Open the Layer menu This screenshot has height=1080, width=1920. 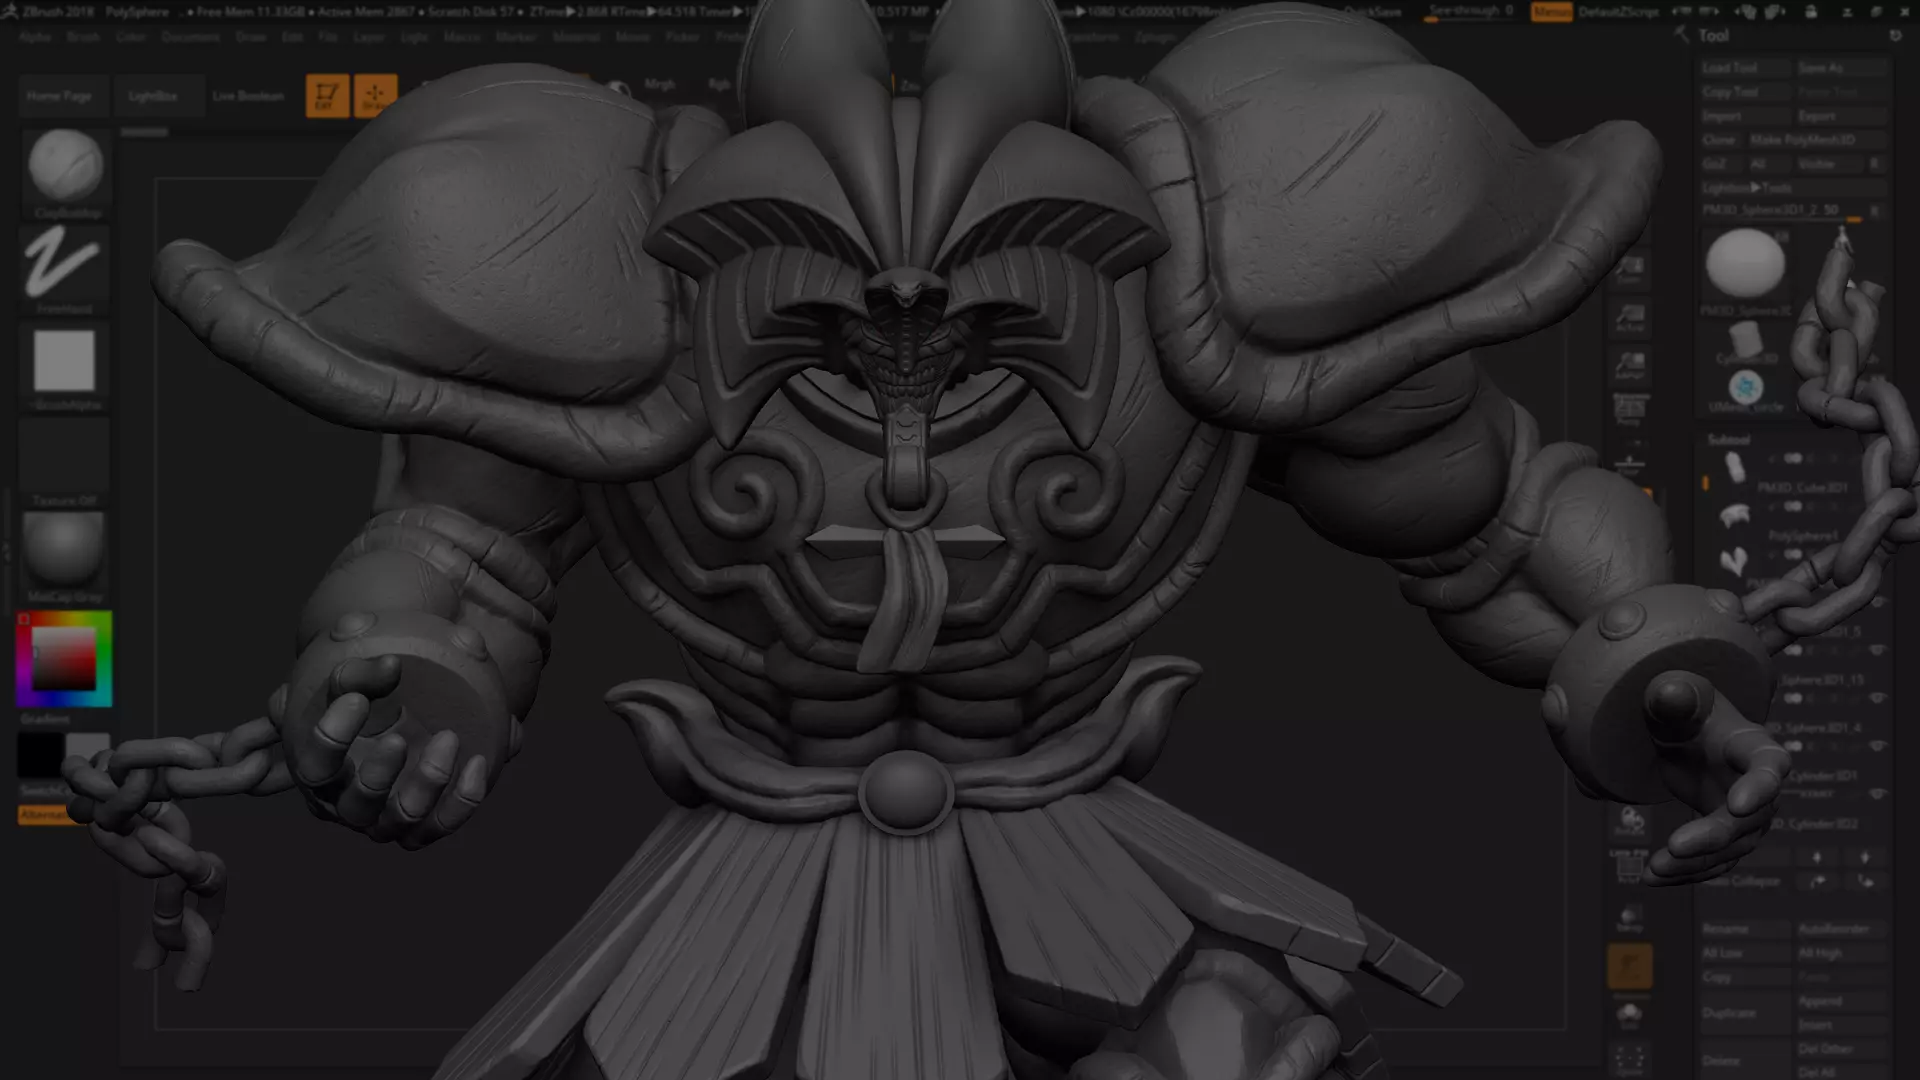[369, 37]
